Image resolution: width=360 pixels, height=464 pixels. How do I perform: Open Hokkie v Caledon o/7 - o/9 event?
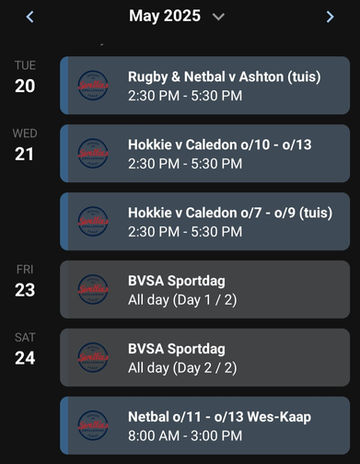point(205,221)
